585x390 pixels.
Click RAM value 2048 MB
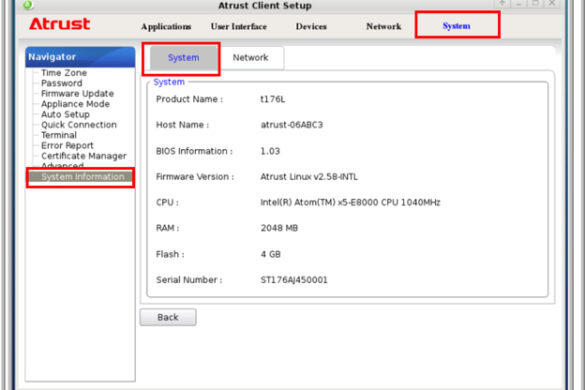click(x=279, y=228)
